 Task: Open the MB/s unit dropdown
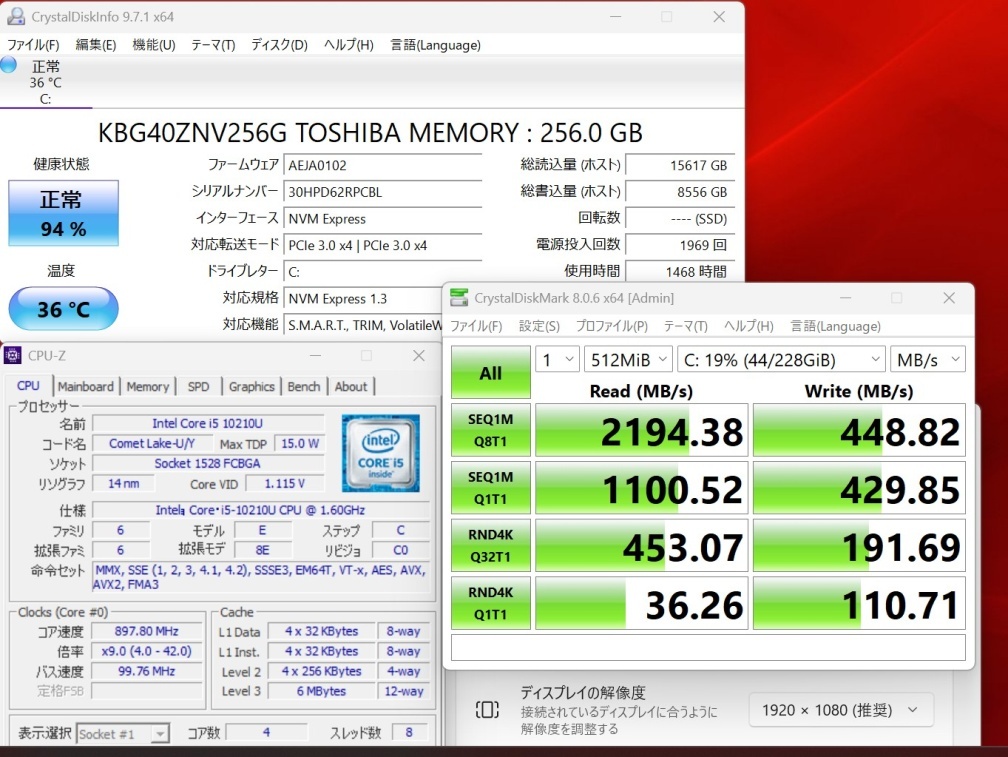(x=927, y=358)
